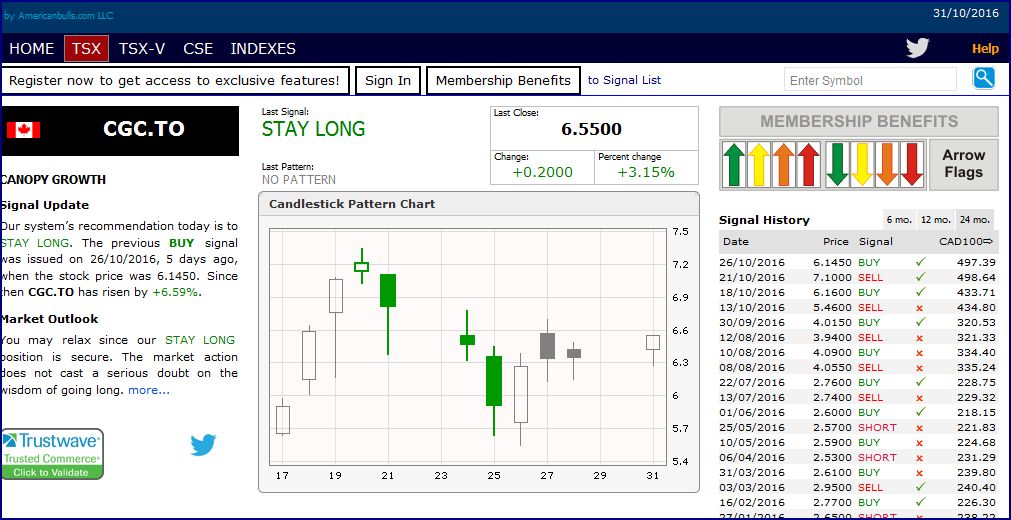
Task: Click the green down arrow flag
Action: click(x=837, y=164)
